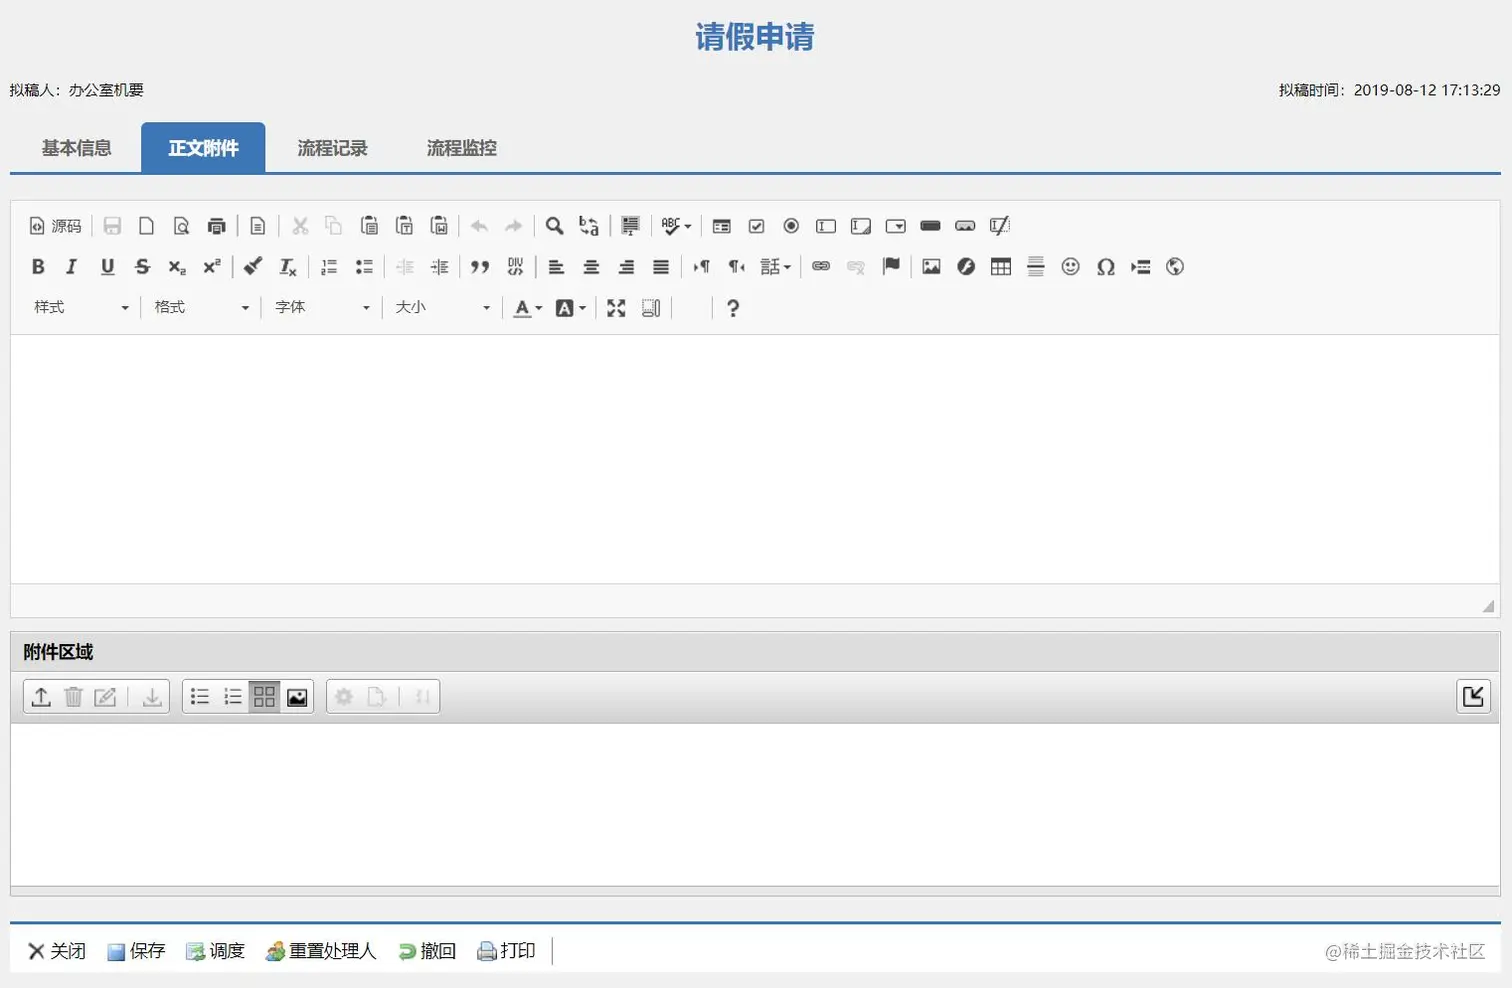
Task: Insert a textarea form element
Action: click(x=861, y=226)
